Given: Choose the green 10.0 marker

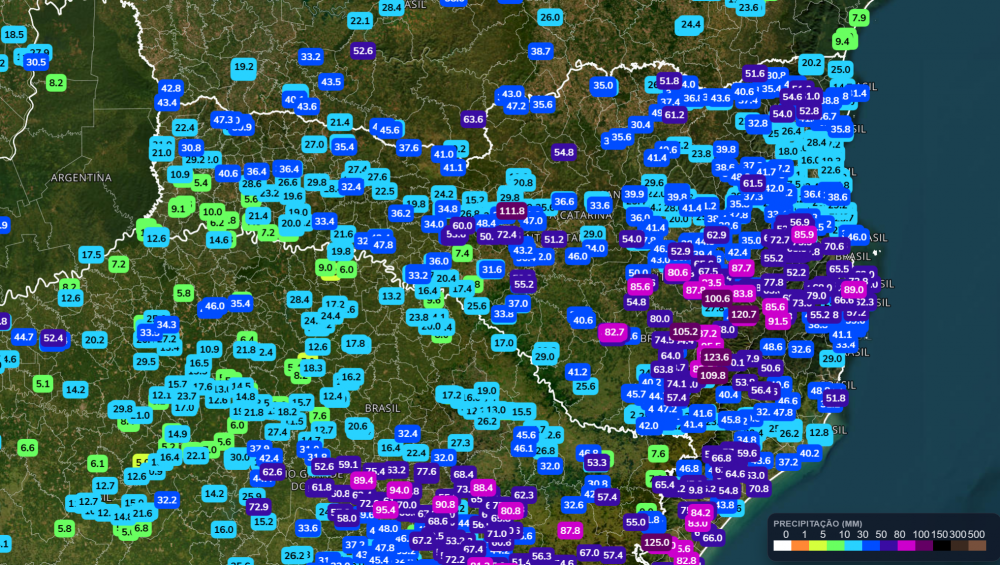Looking at the screenshot, I should [212, 212].
